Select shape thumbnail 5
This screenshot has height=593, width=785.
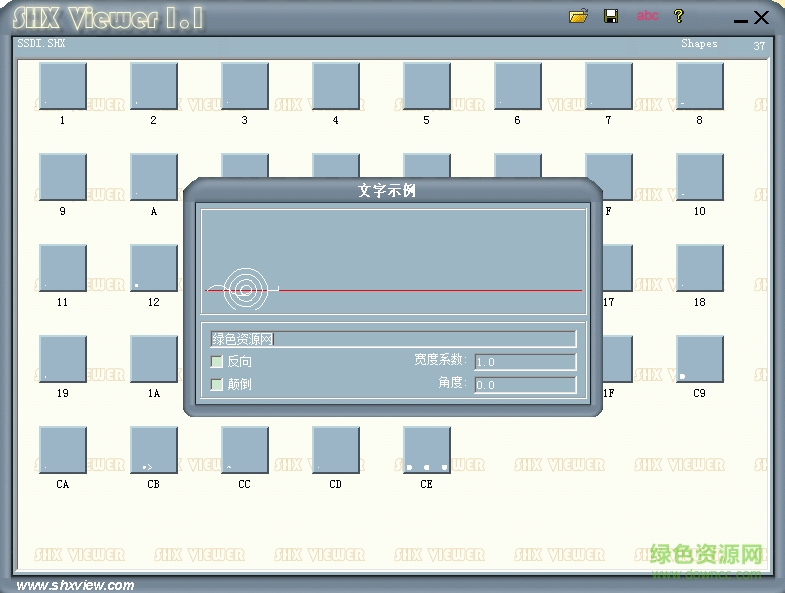(x=427, y=86)
